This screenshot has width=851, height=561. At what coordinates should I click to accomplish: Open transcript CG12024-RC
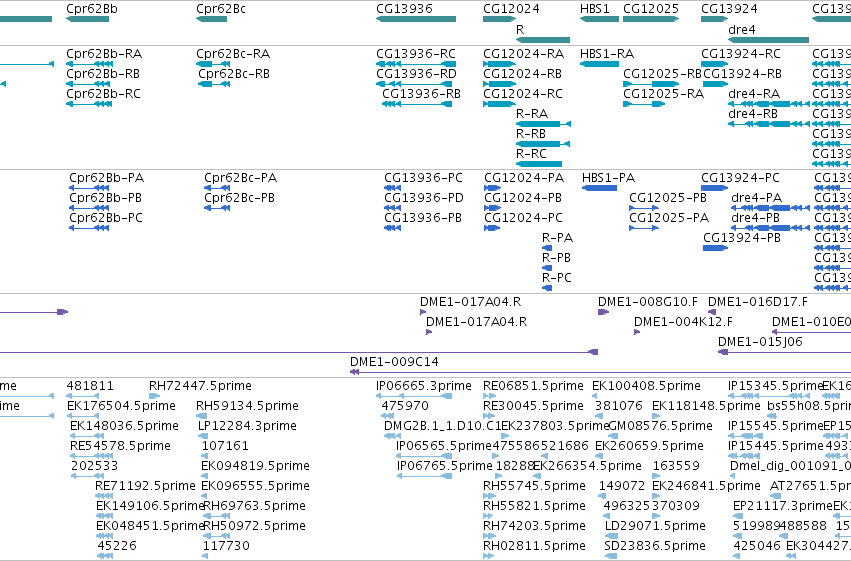523,94
